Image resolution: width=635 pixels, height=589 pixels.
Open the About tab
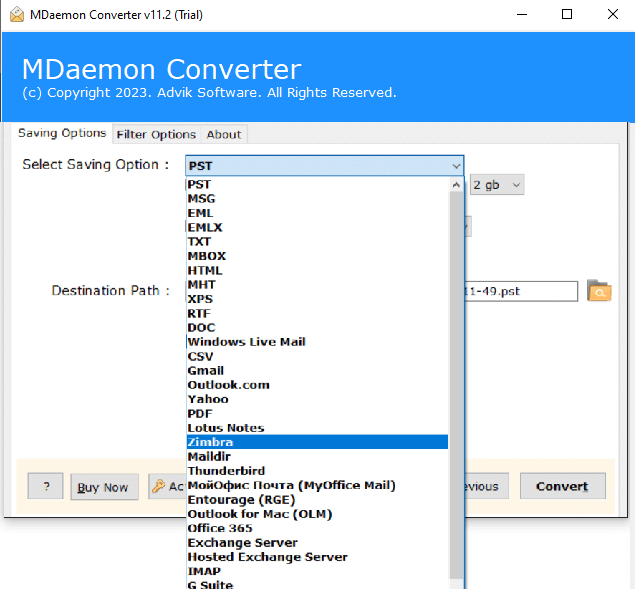[224, 134]
